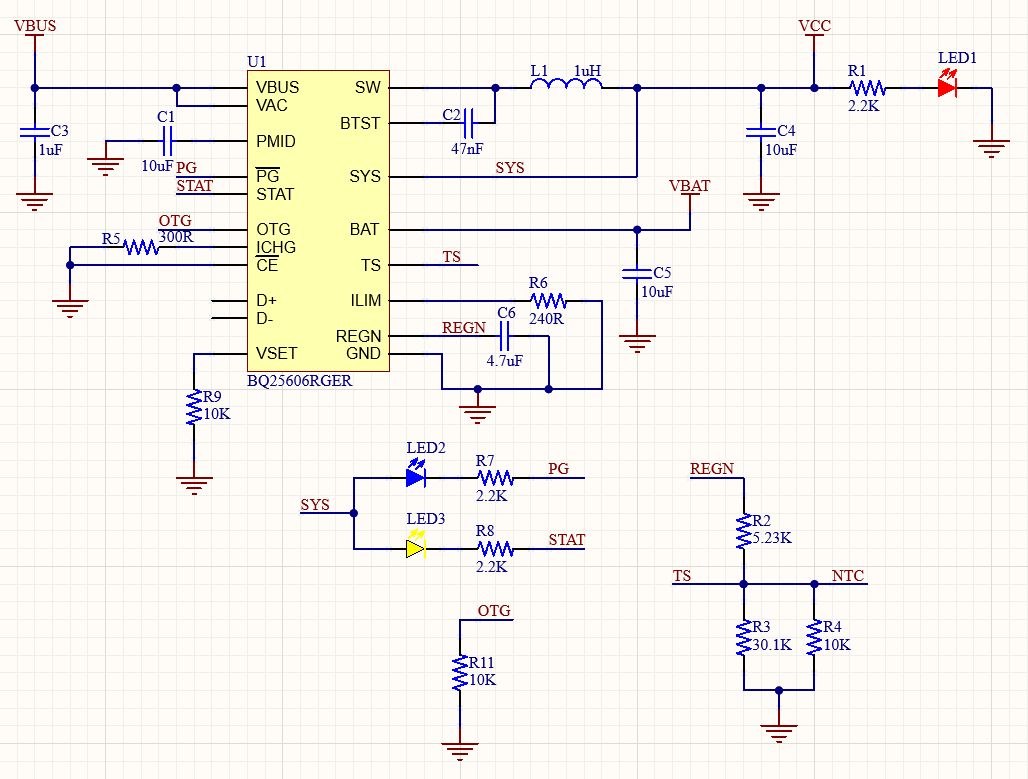Select the STAT net label beside R8
This screenshot has height=779, width=1028.
(x=565, y=540)
